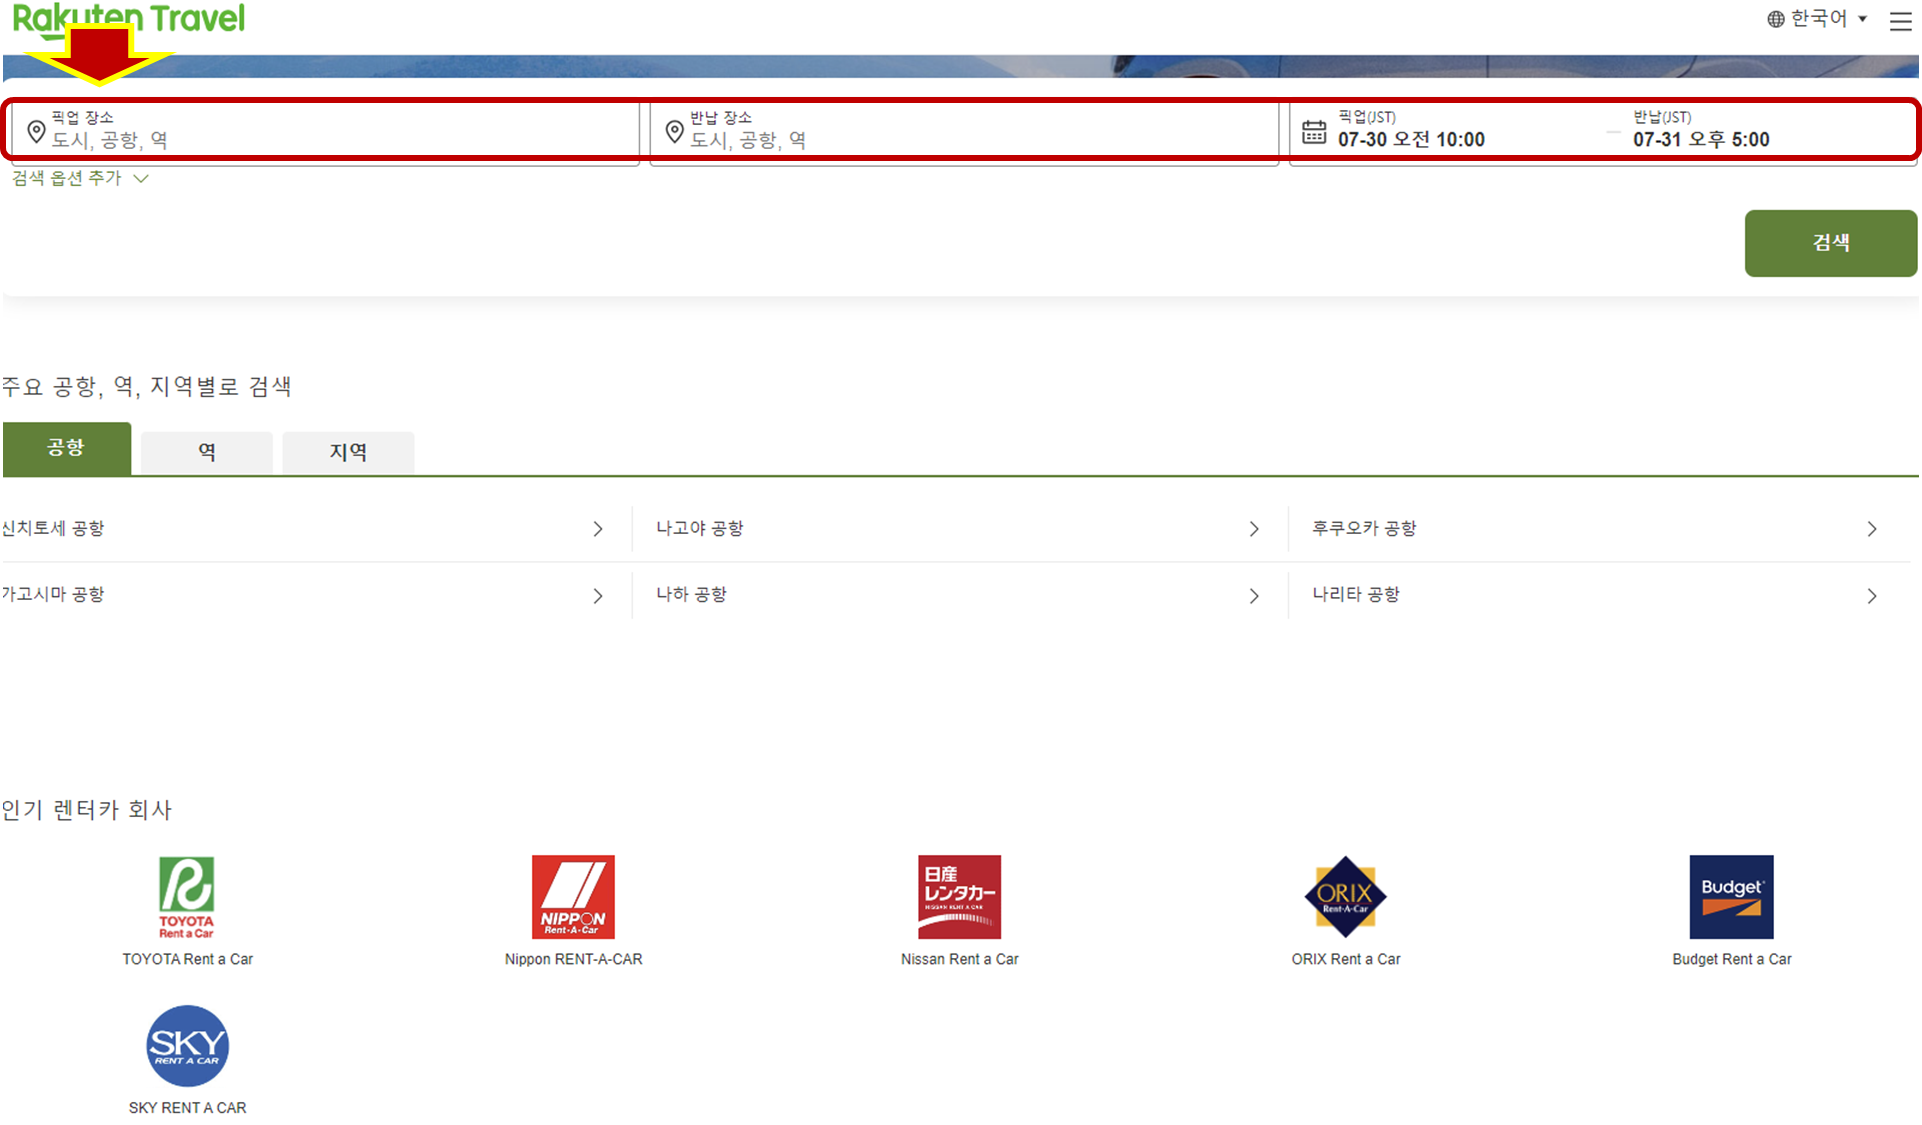Open the 반납(JST) time selector

(1702, 139)
